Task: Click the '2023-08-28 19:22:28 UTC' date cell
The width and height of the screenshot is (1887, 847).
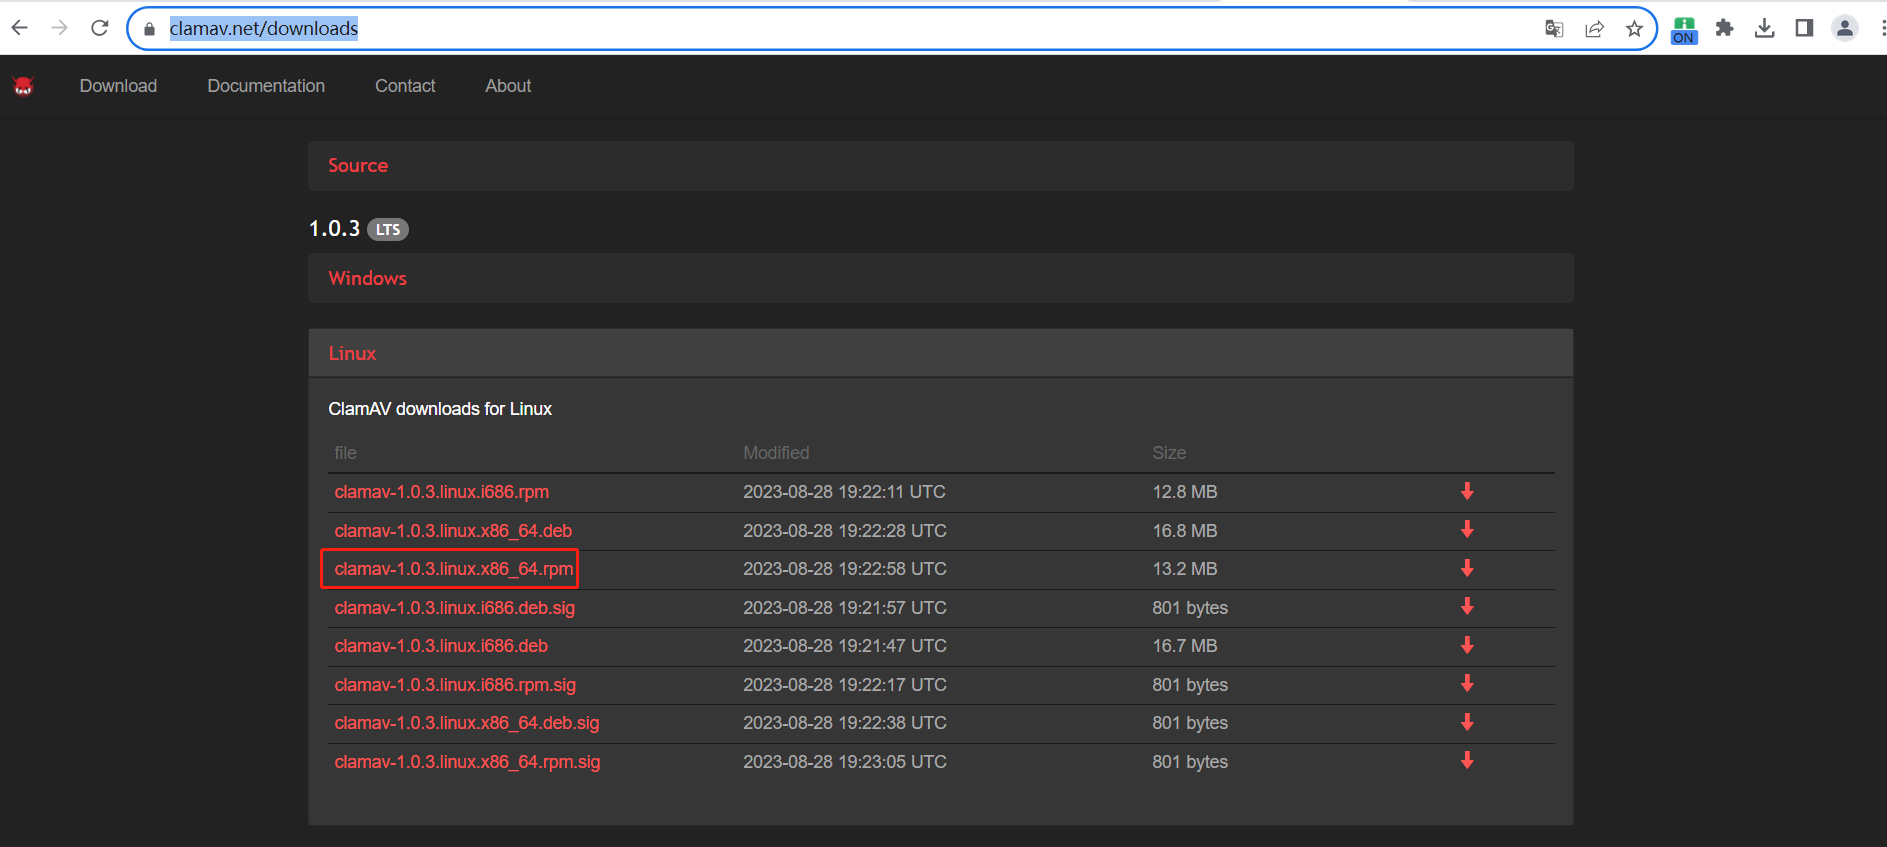Action: 844,531
